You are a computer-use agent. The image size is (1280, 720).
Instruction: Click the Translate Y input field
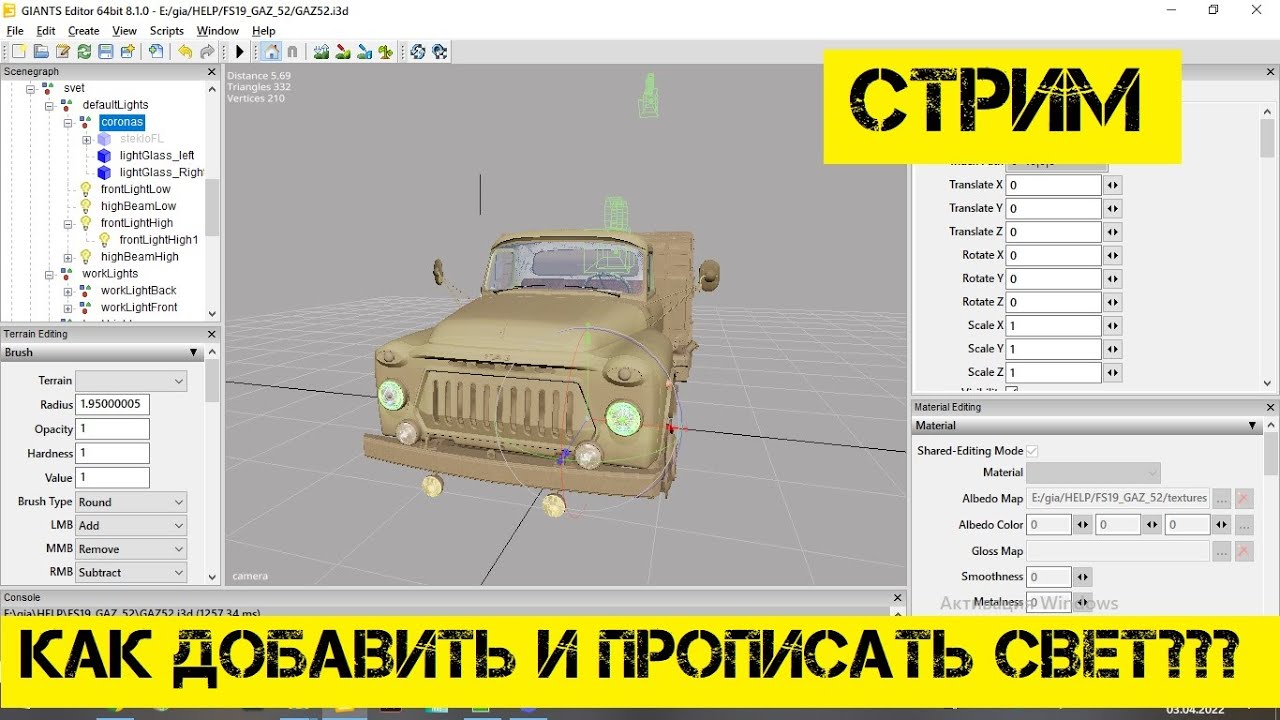(x=1053, y=208)
